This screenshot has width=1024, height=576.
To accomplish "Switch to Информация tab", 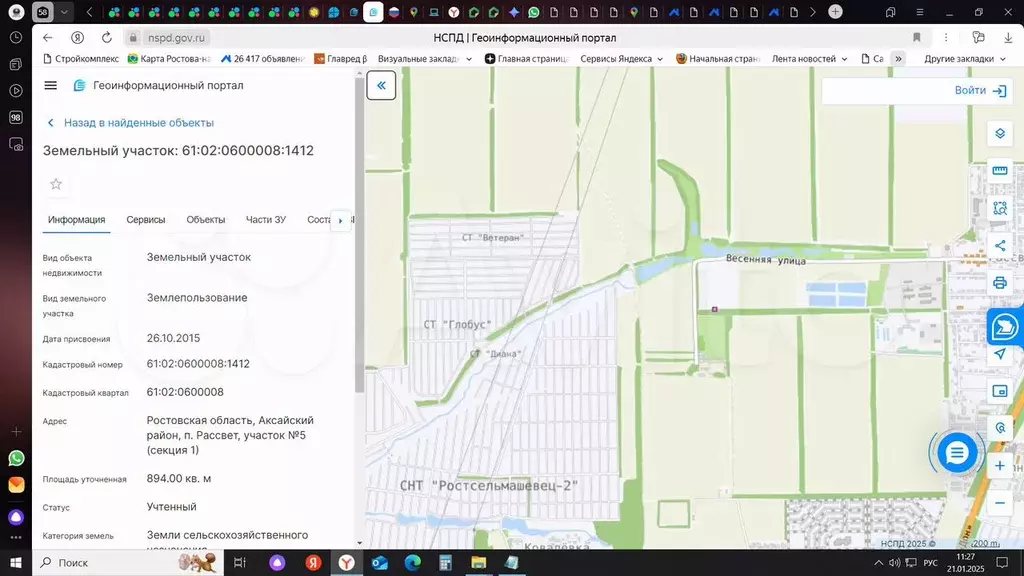I will pos(76,219).
